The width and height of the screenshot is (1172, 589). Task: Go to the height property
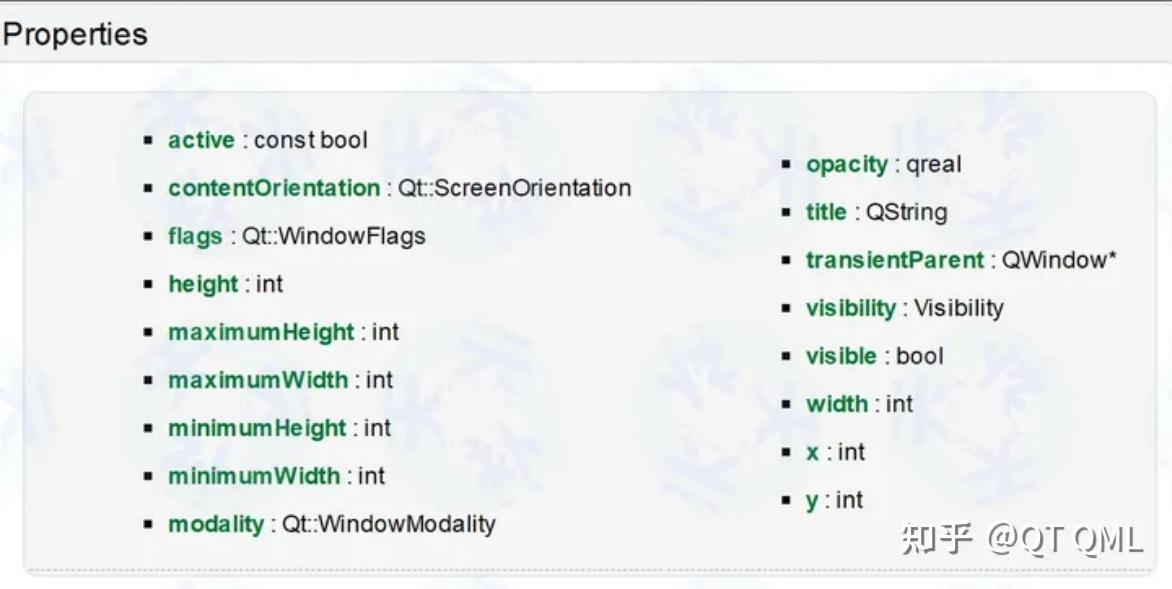pyautogui.click(x=203, y=284)
